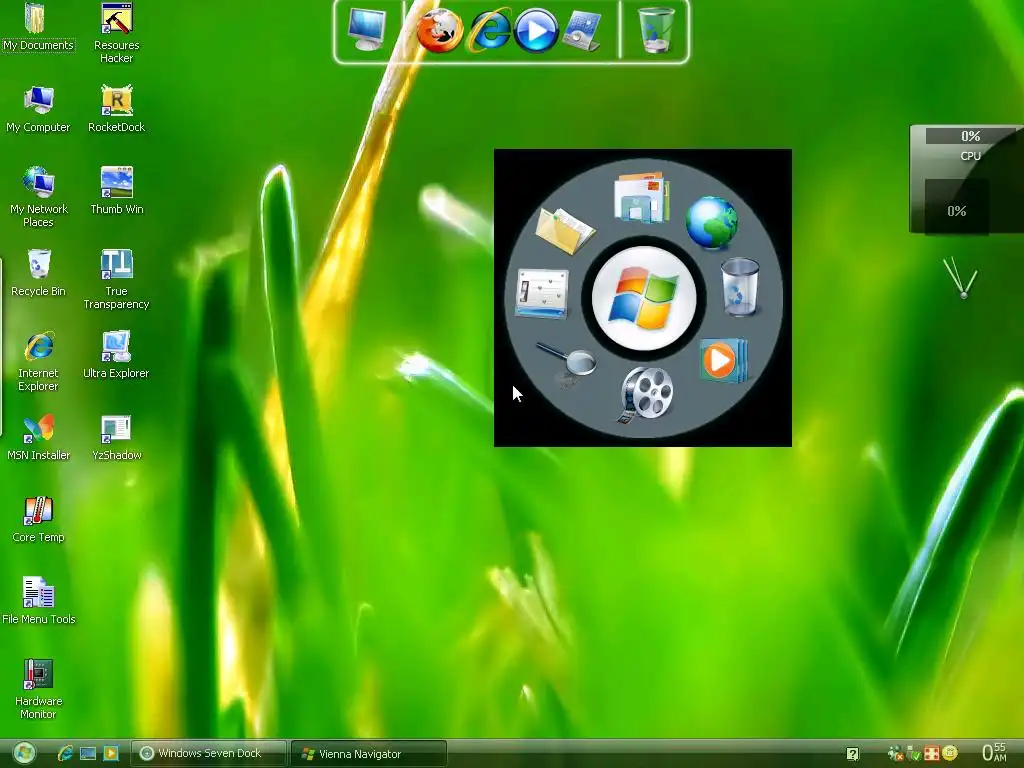
Task: Open the film reel icon in the Vienna Navigator wheel
Action: [x=645, y=394]
